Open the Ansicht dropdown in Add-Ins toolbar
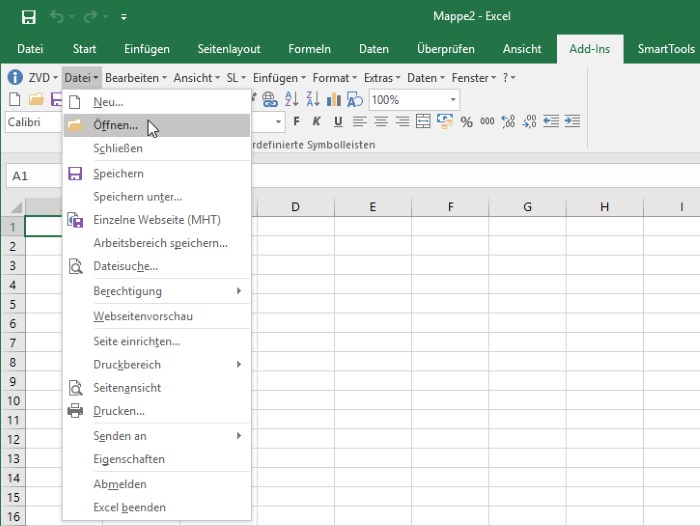This screenshot has width=700, height=526. pyautogui.click(x=196, y=78)
